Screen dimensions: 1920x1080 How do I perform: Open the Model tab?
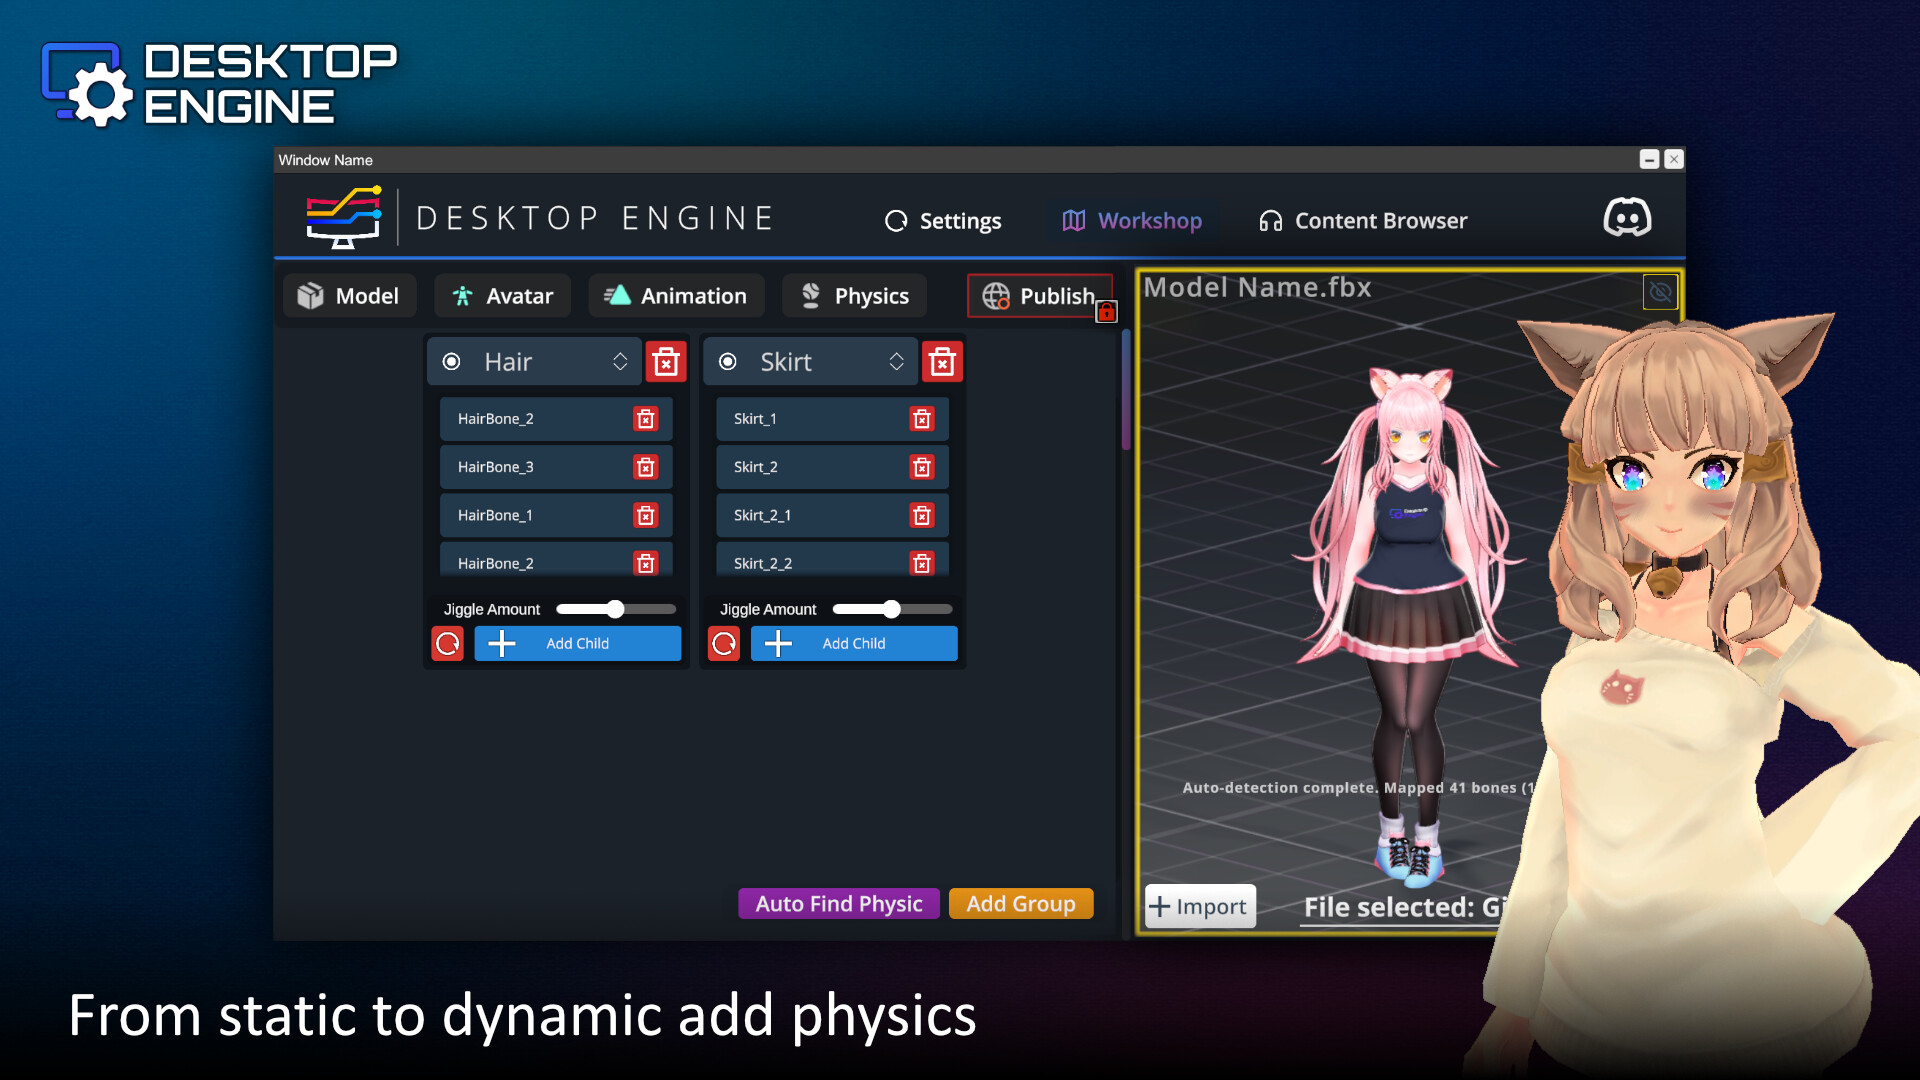[x=349, y=296]
